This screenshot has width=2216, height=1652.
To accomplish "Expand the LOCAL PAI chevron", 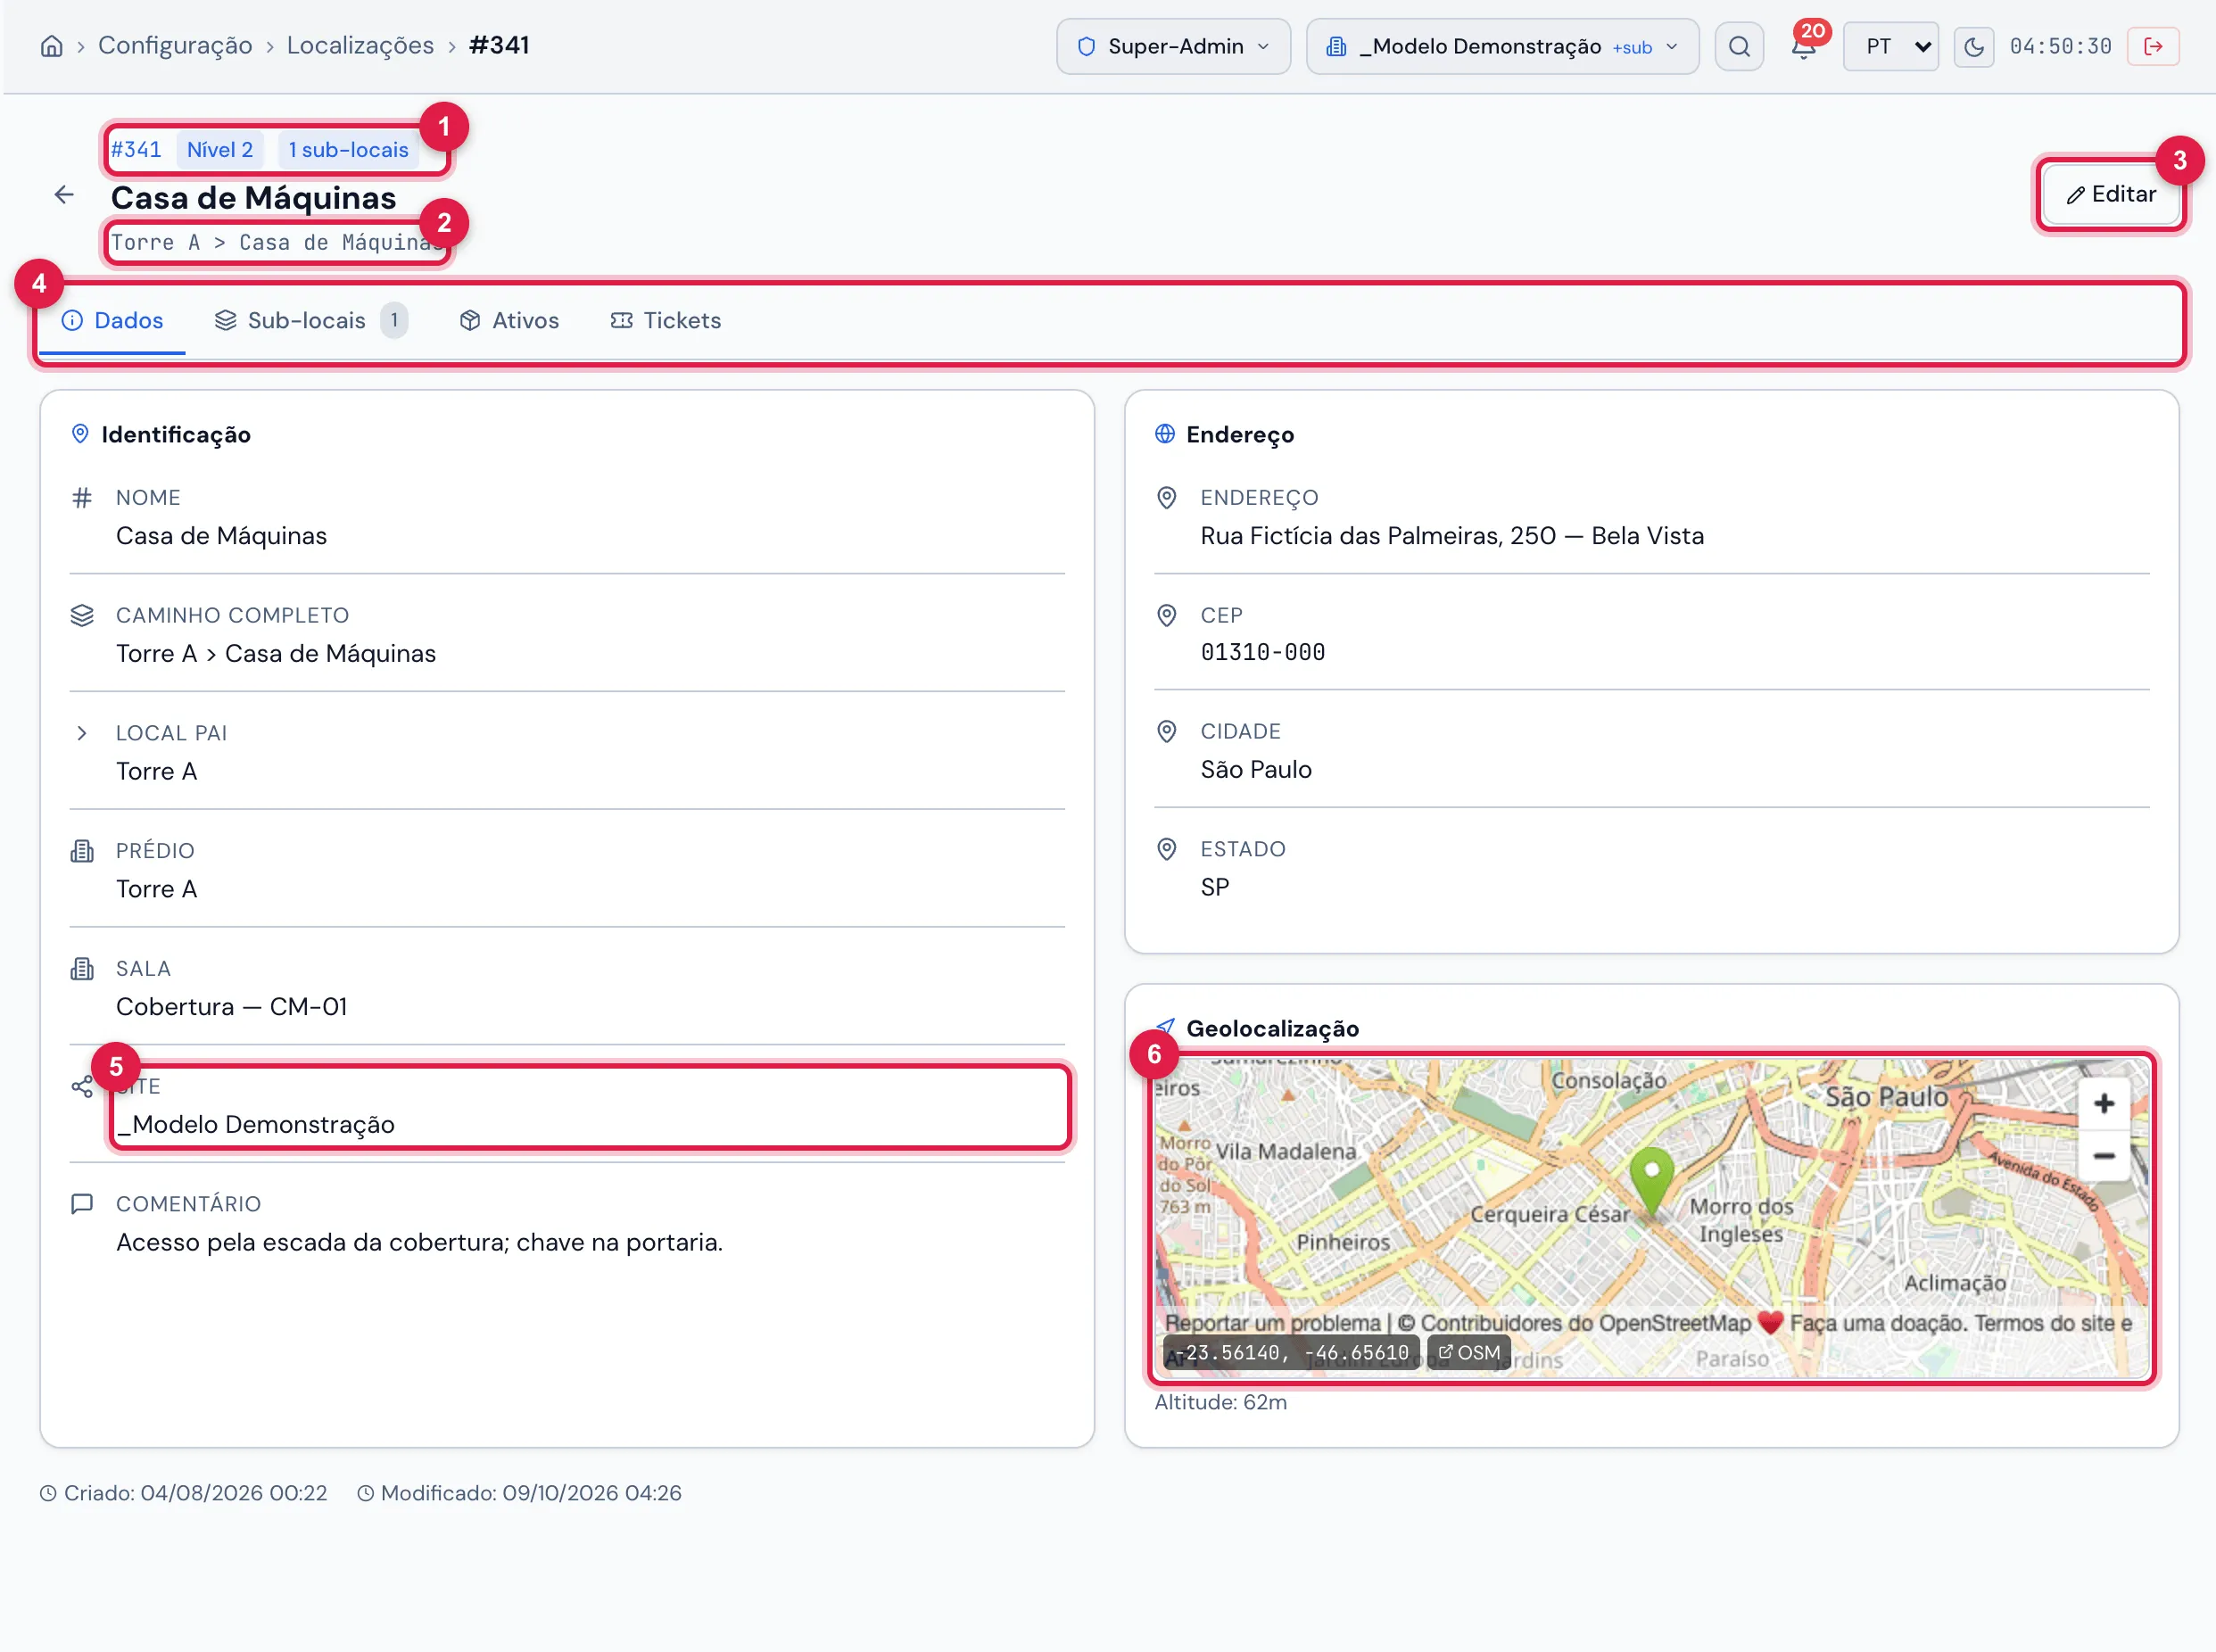I will click(82, 733).
